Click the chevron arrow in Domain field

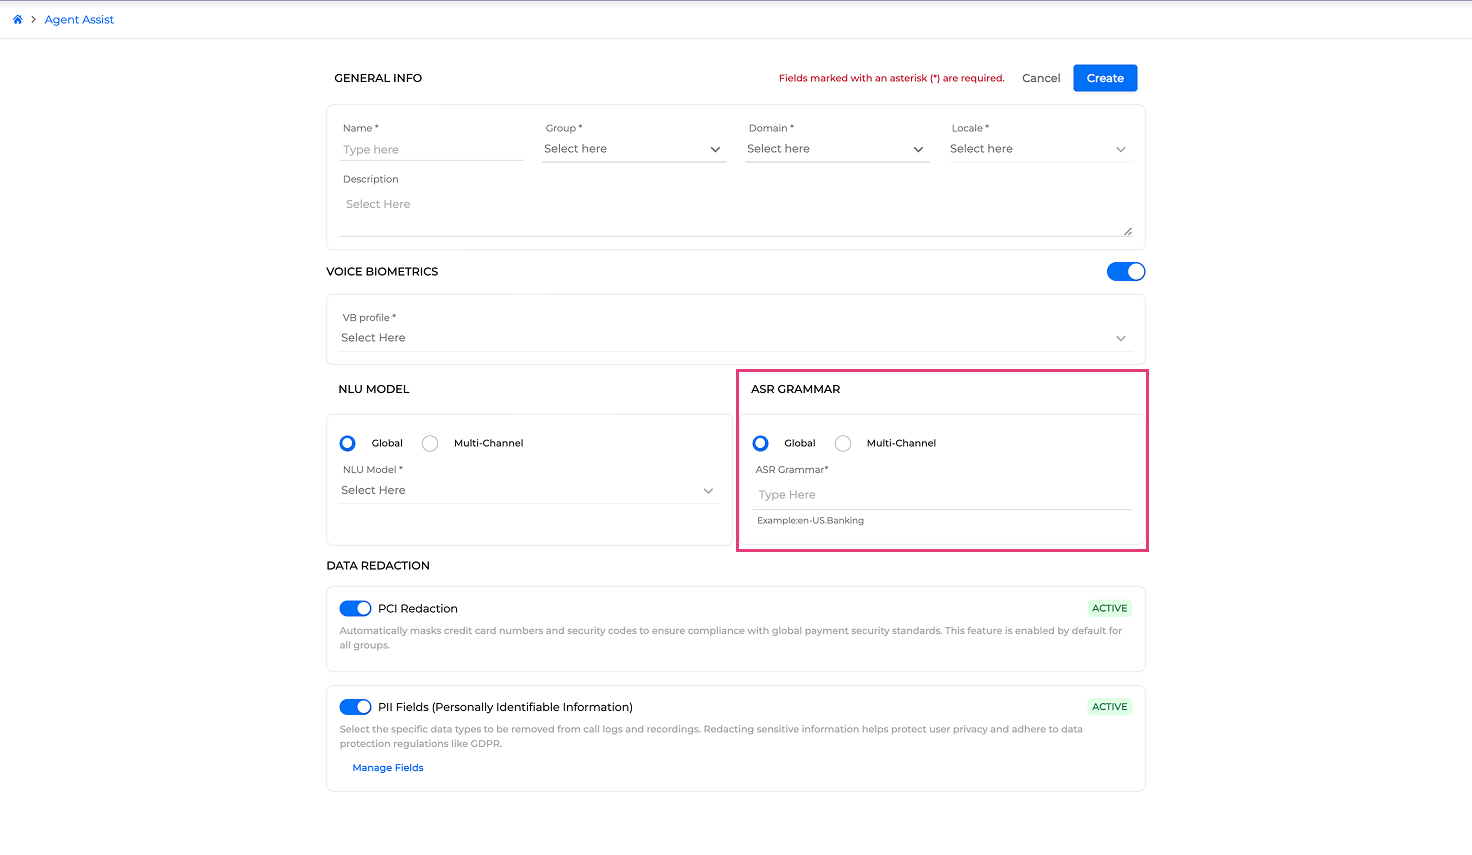pyautogui.click(x=918, y=149)
